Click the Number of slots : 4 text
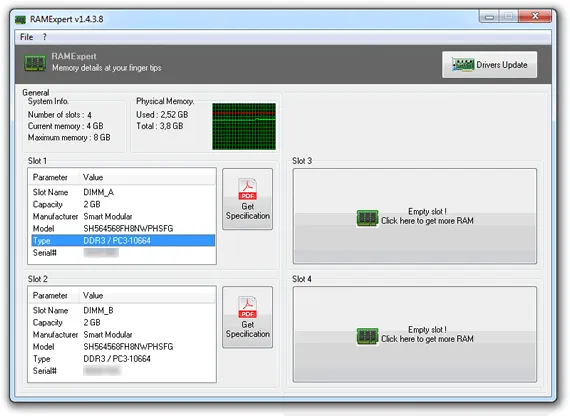Screen dimensions: 570x416 point(60,115)
